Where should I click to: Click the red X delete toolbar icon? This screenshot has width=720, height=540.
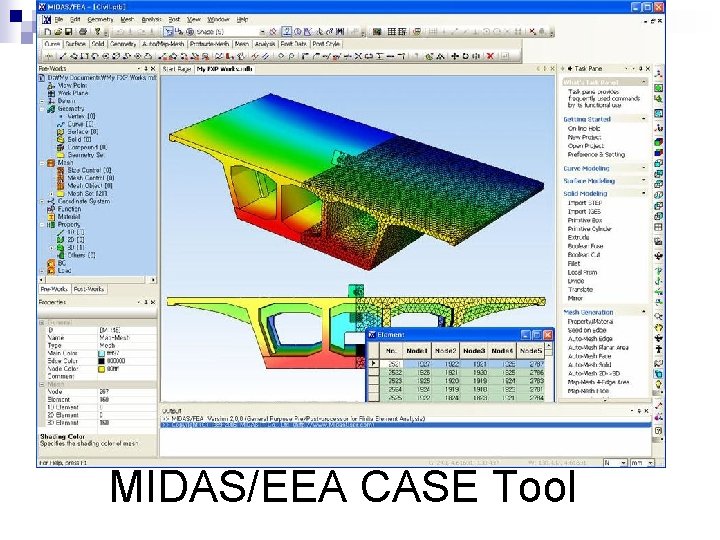point(532,32)
